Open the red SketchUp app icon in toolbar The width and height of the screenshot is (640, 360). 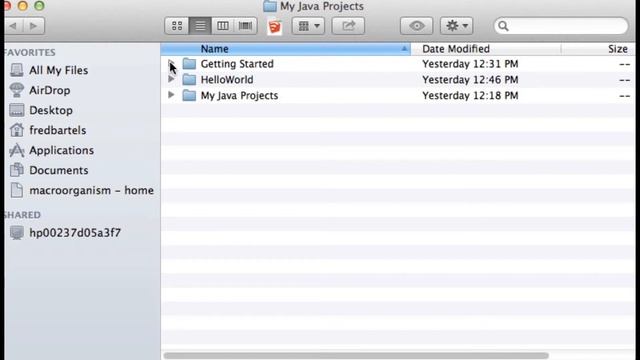coord(275,27)
